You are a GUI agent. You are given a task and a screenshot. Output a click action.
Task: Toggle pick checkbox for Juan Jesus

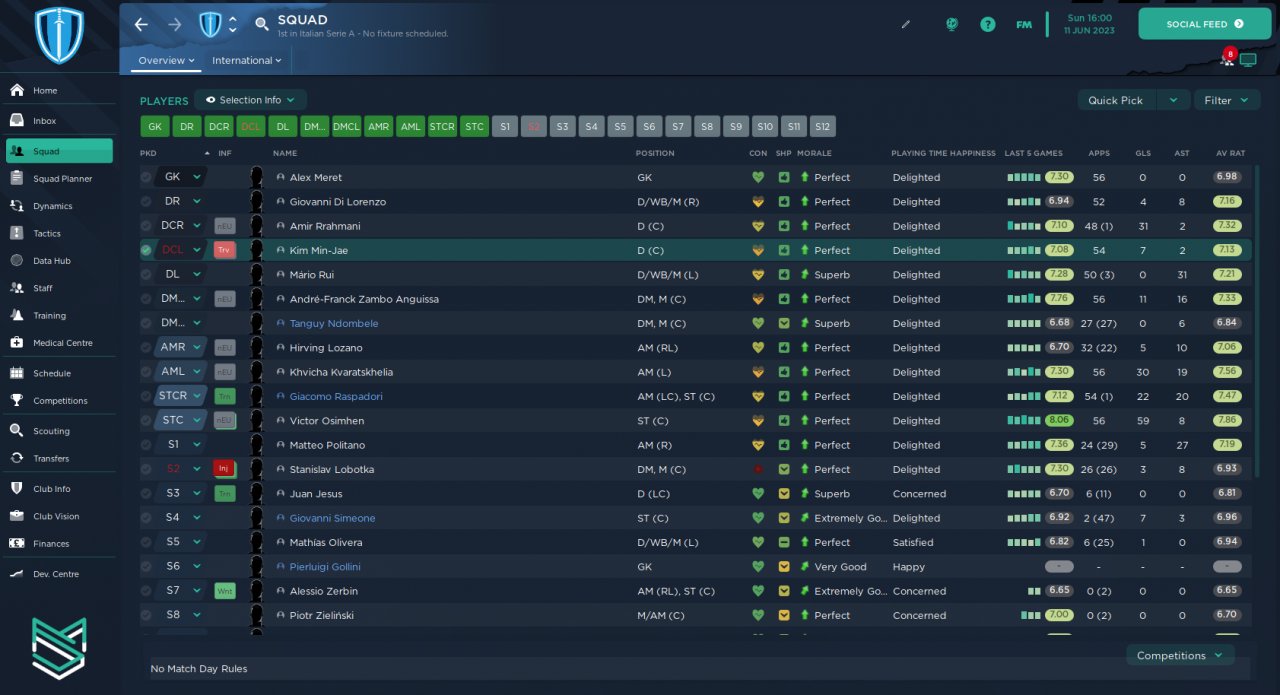pyautogui.click(x=147, y=493)
